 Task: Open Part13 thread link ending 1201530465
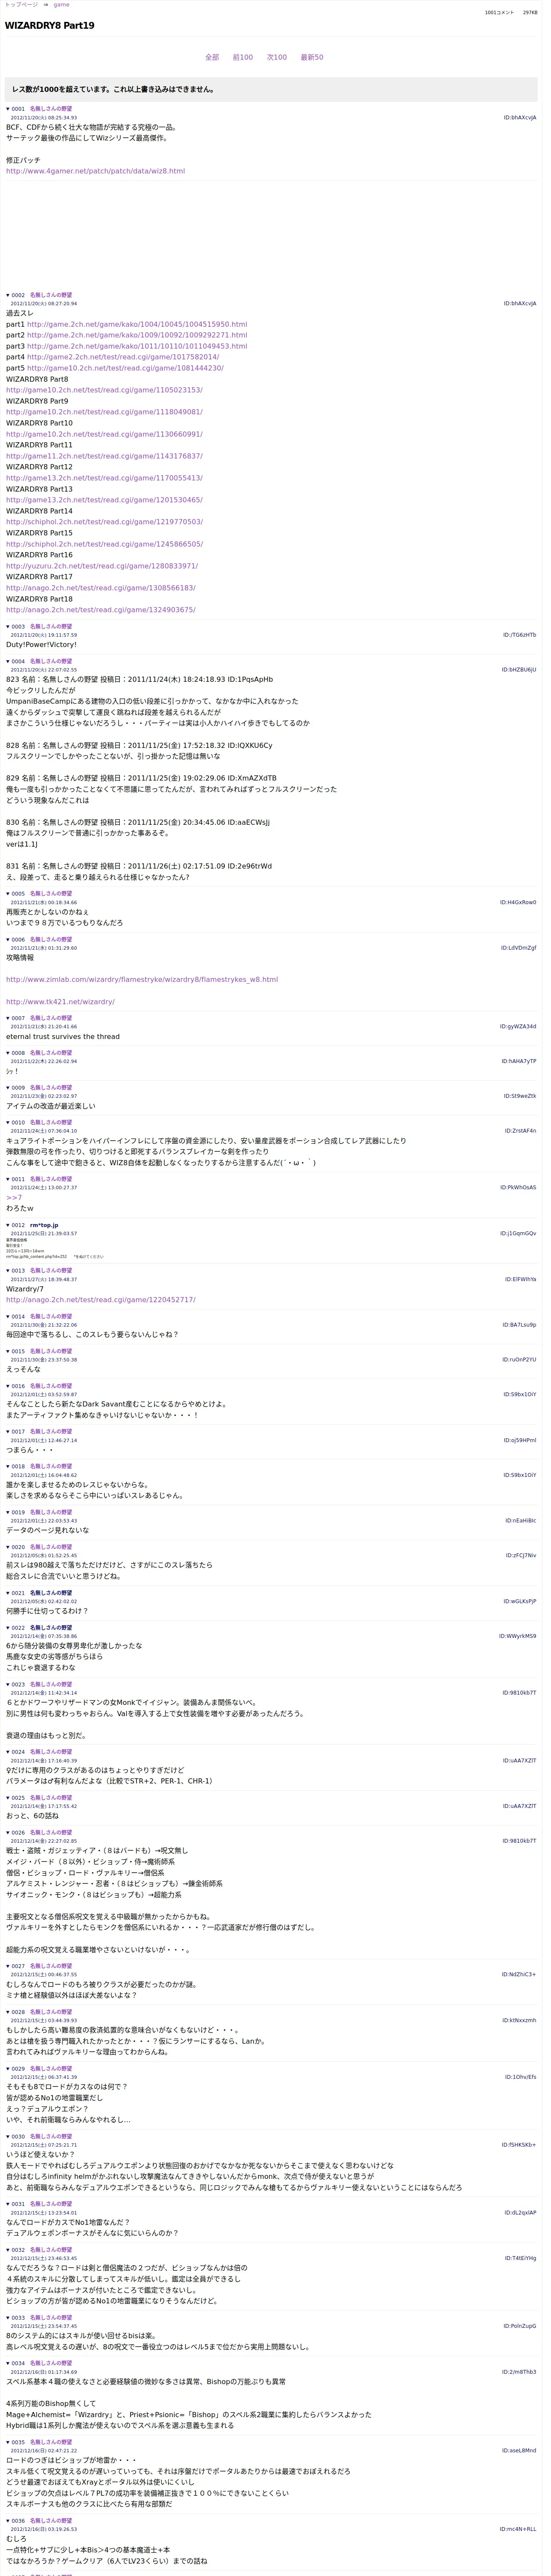(104, 500)
